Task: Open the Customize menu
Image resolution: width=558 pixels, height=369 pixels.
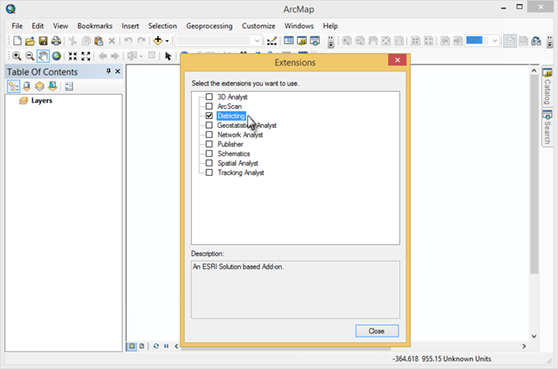Action: (x=258, y=26)
